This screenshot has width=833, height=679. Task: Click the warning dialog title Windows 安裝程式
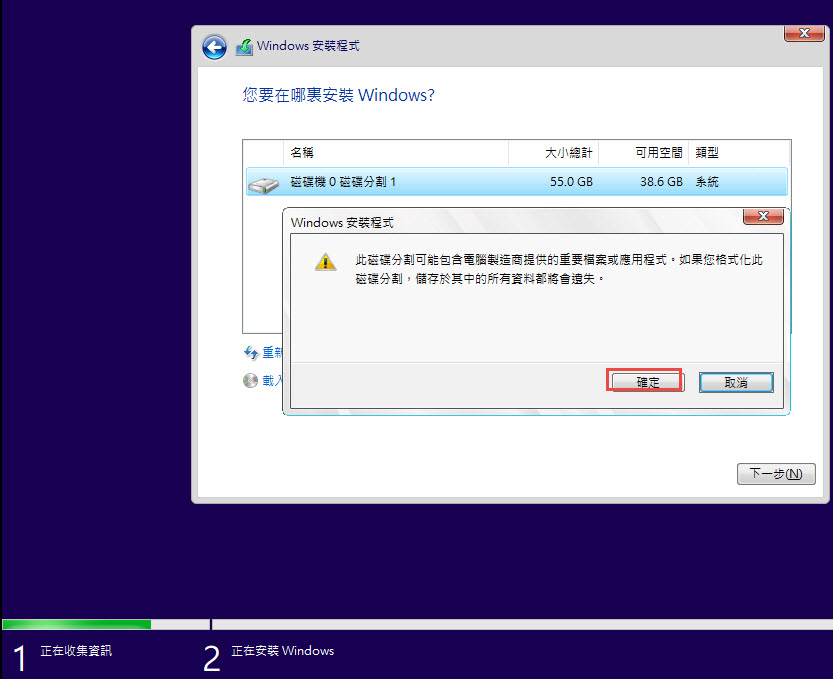(342, 223)
